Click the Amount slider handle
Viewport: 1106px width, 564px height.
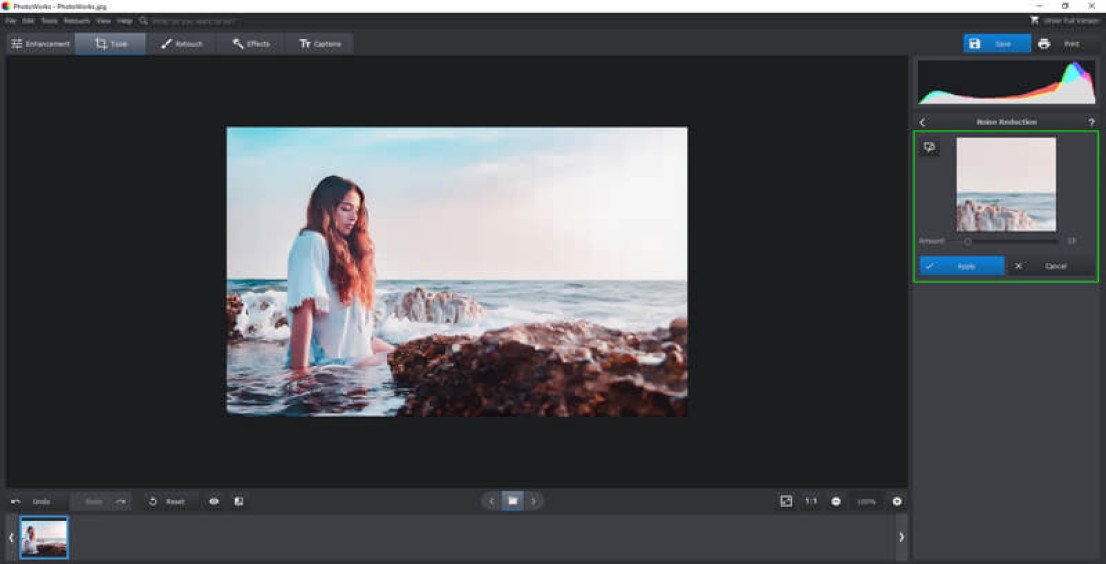967,241
